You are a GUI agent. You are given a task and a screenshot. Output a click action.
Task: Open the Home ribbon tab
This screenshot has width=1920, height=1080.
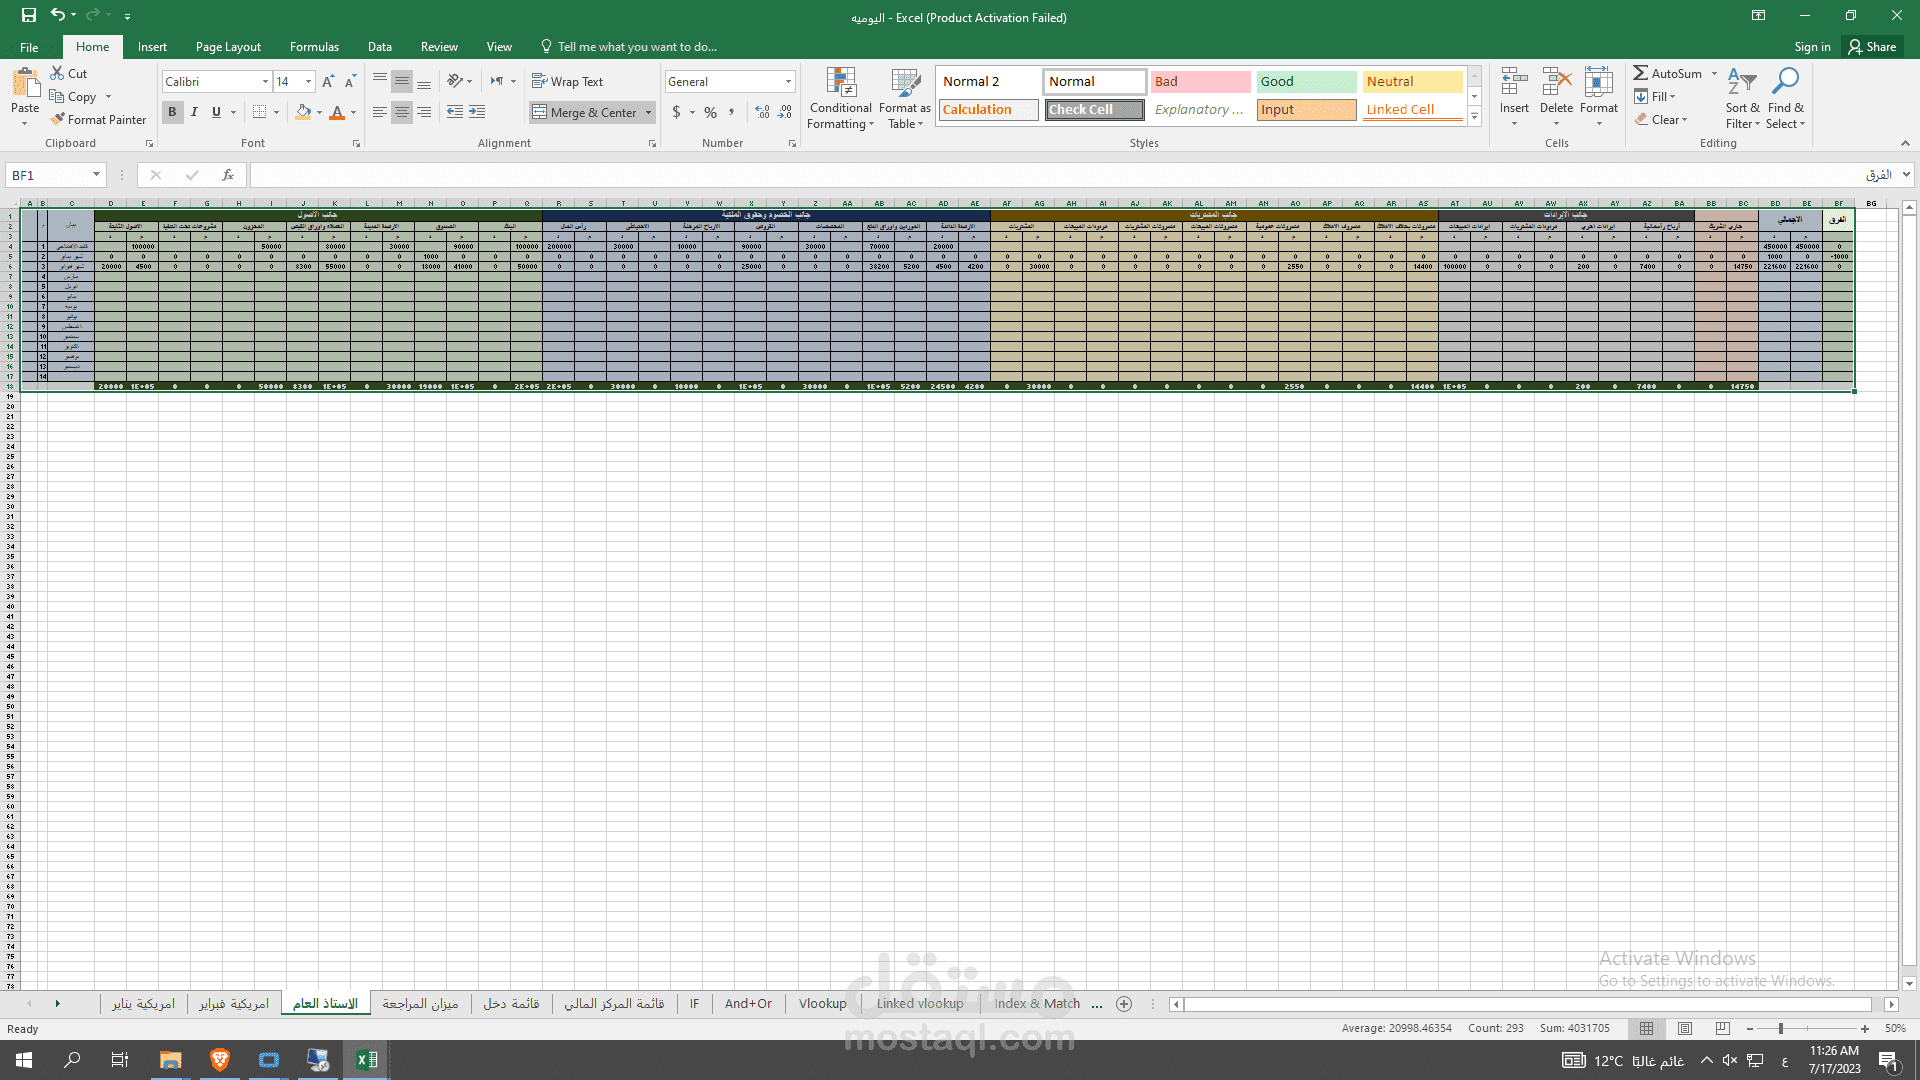click(92, 46)
